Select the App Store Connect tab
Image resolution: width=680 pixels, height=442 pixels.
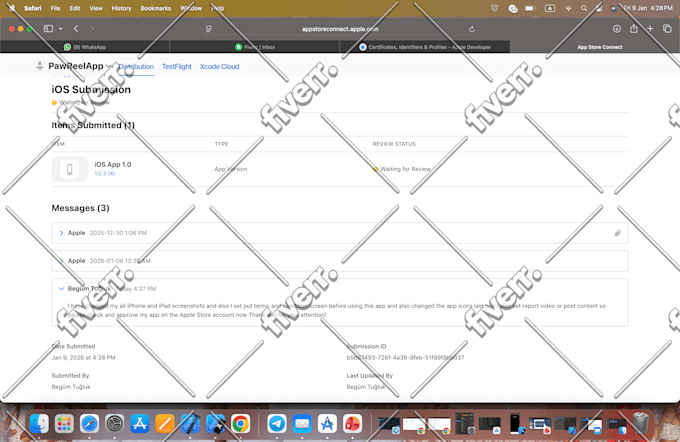coord(595,47)
